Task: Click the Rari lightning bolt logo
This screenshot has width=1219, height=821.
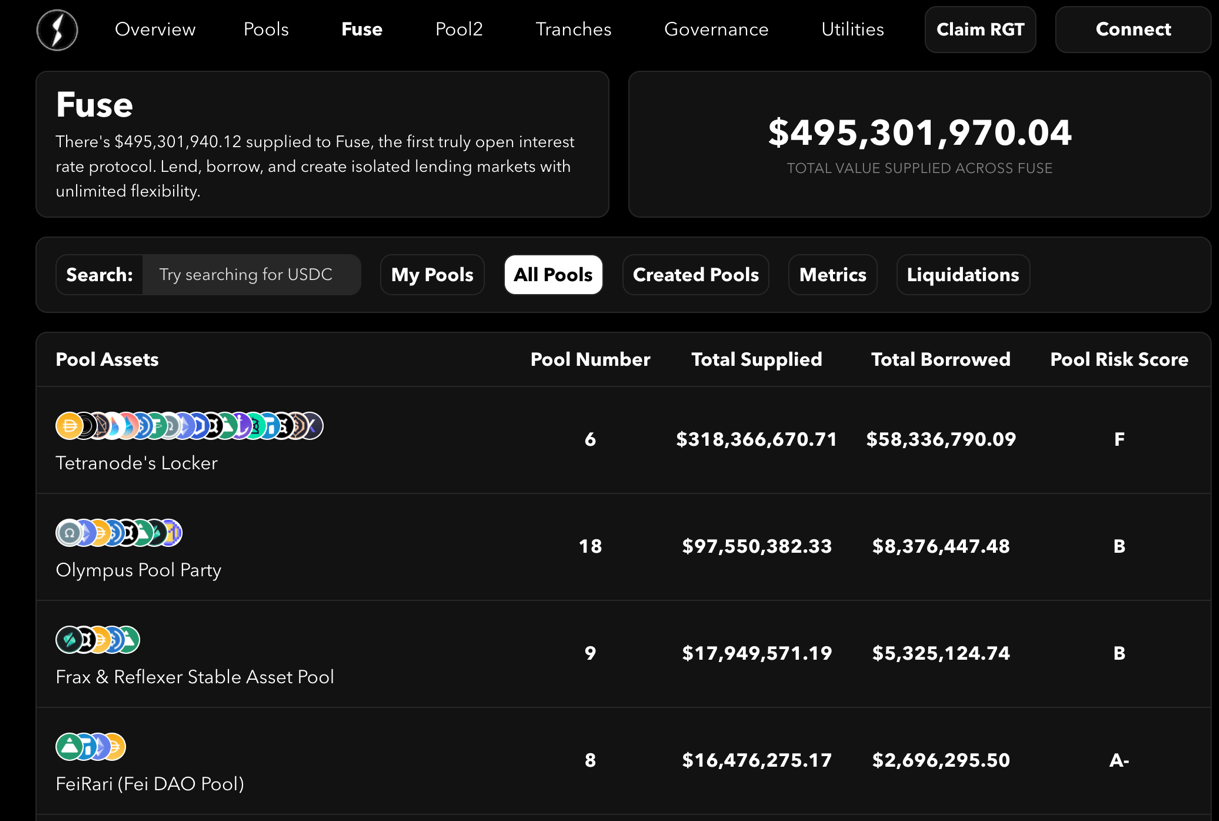Action: coord(57,30)
